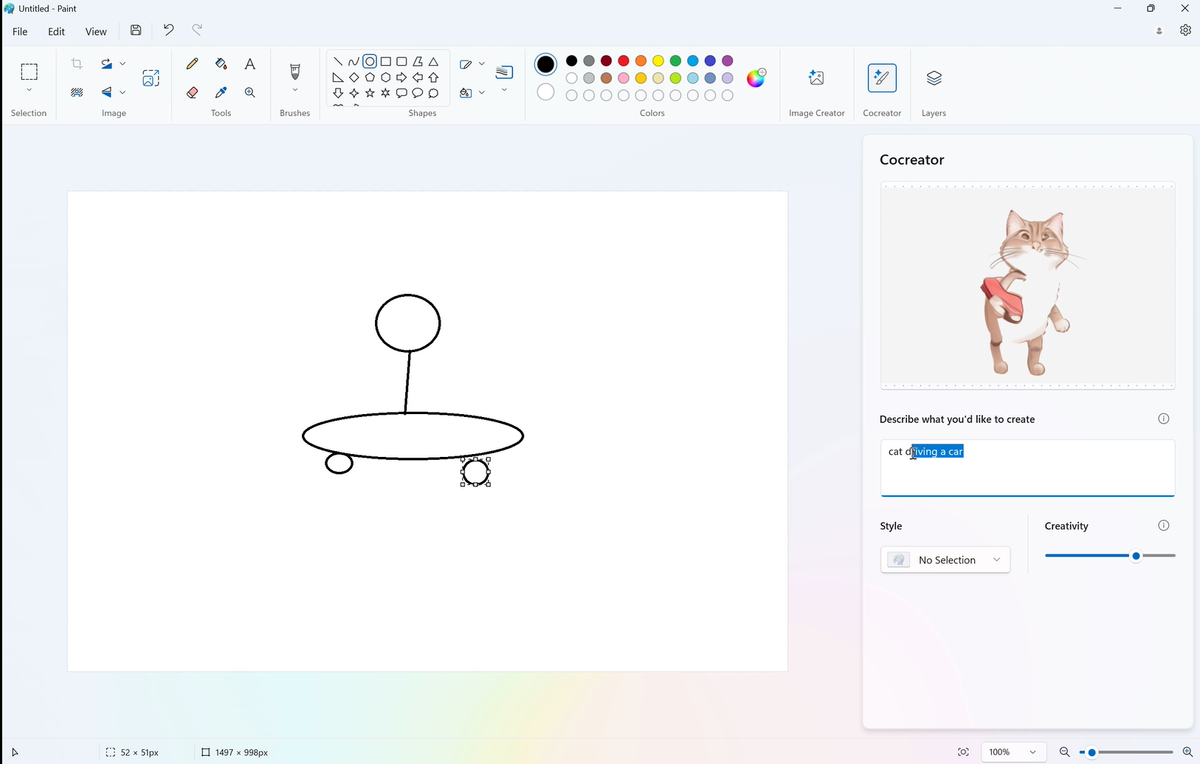The image size is (1200, 764).
Task: Open the View menu
Action: click(96, 31)
